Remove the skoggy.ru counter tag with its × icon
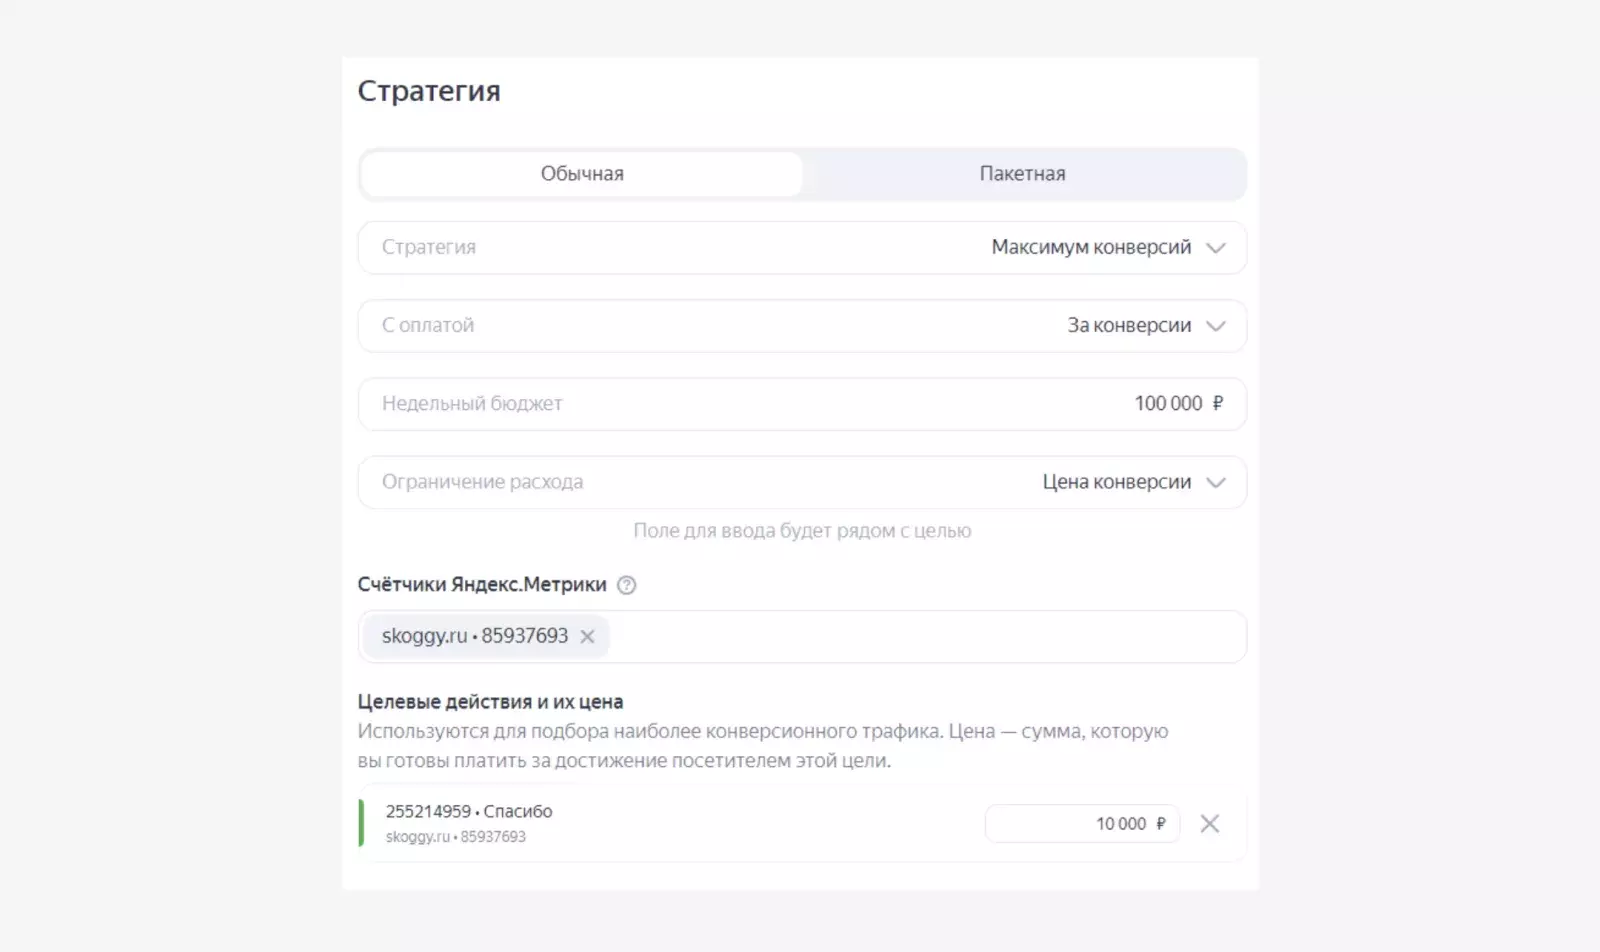 (588, 636)
